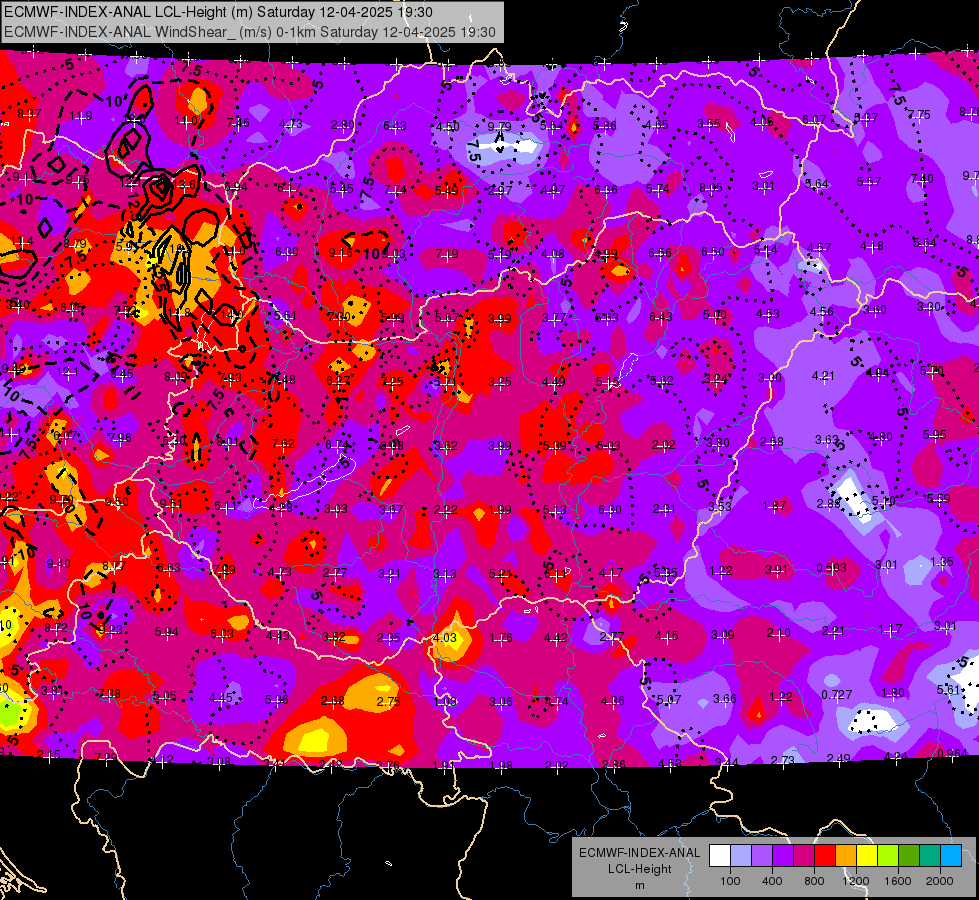
Task: Click the yellow legend color swatch
Action: [867, 856]
